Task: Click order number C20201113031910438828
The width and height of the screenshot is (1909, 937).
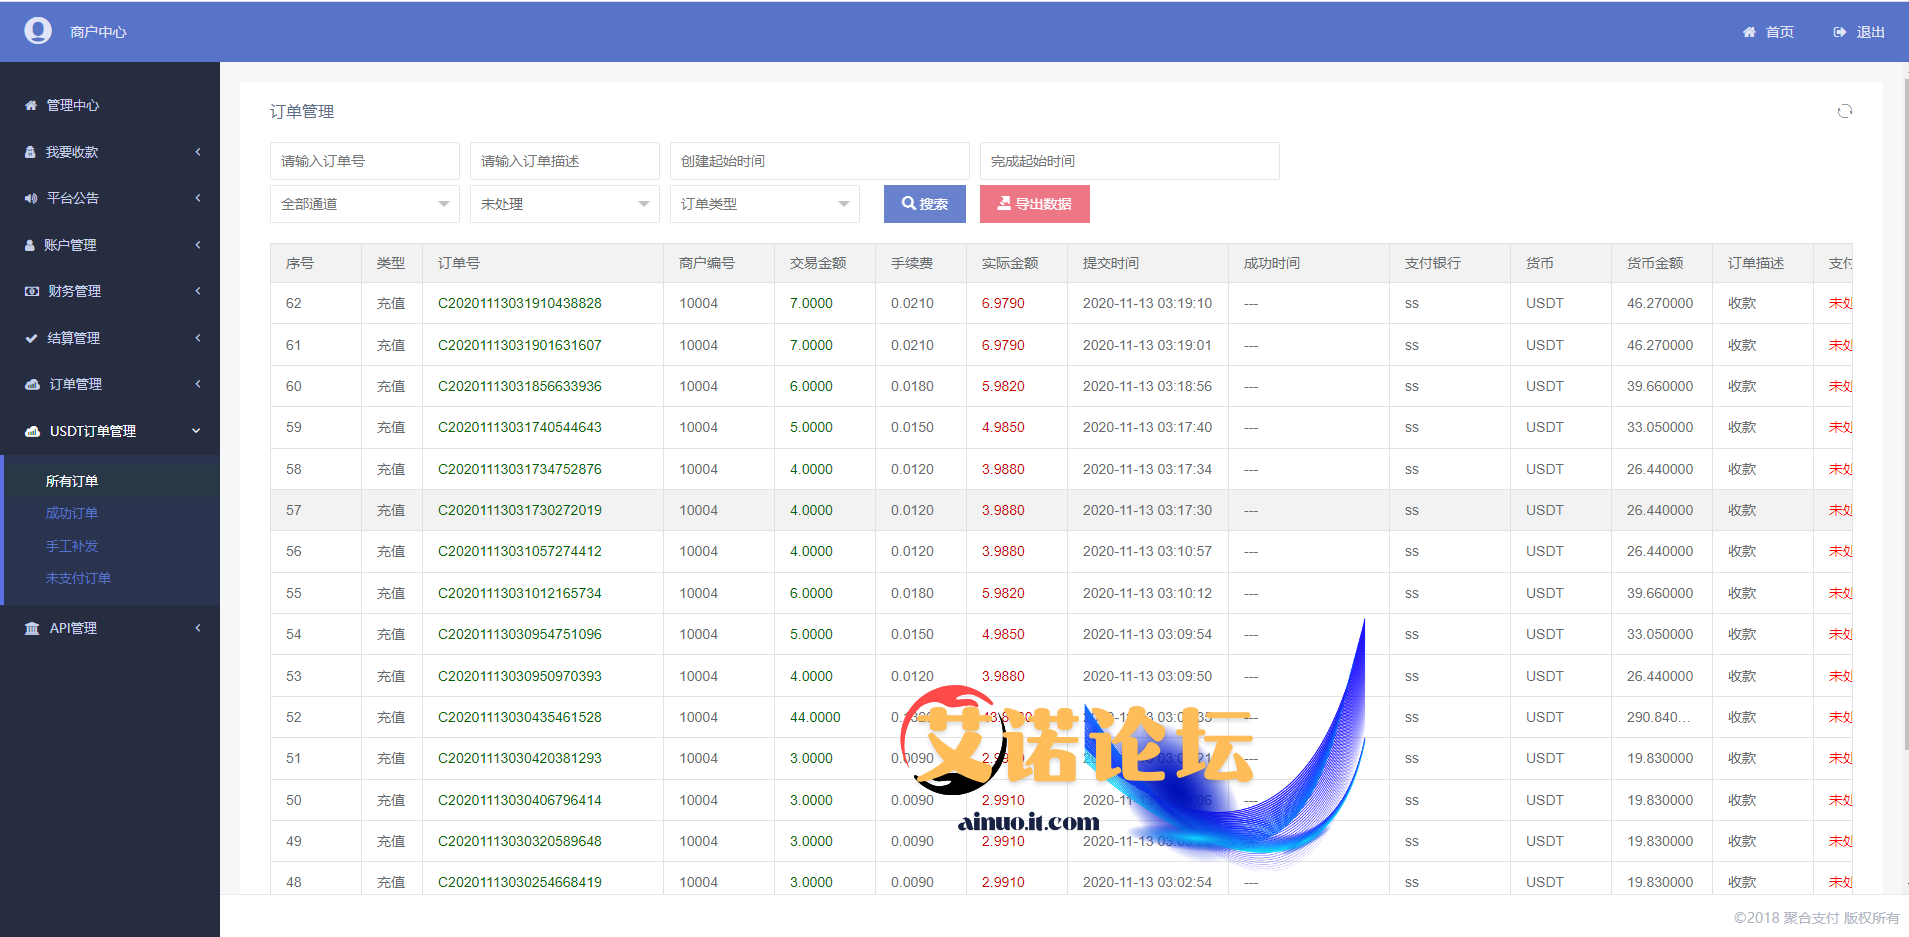Action: point(520,303)
